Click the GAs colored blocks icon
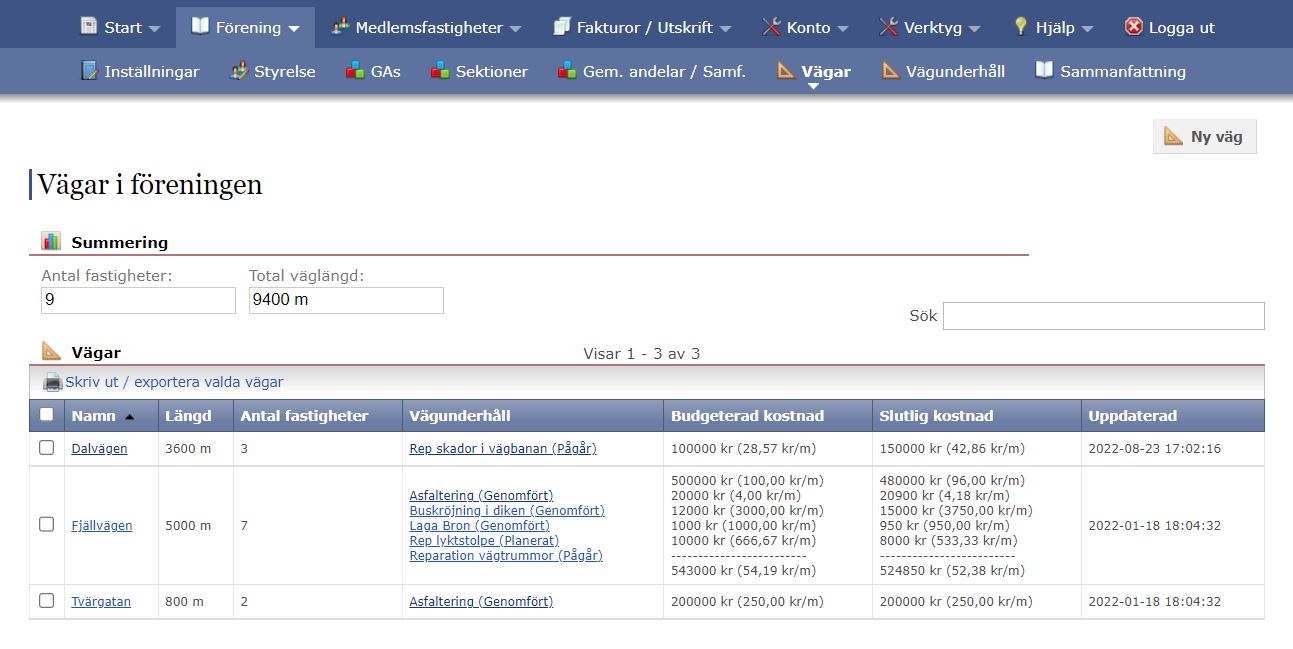Image resolution: width=1293 pixels, height=649 pixels. 355,71
